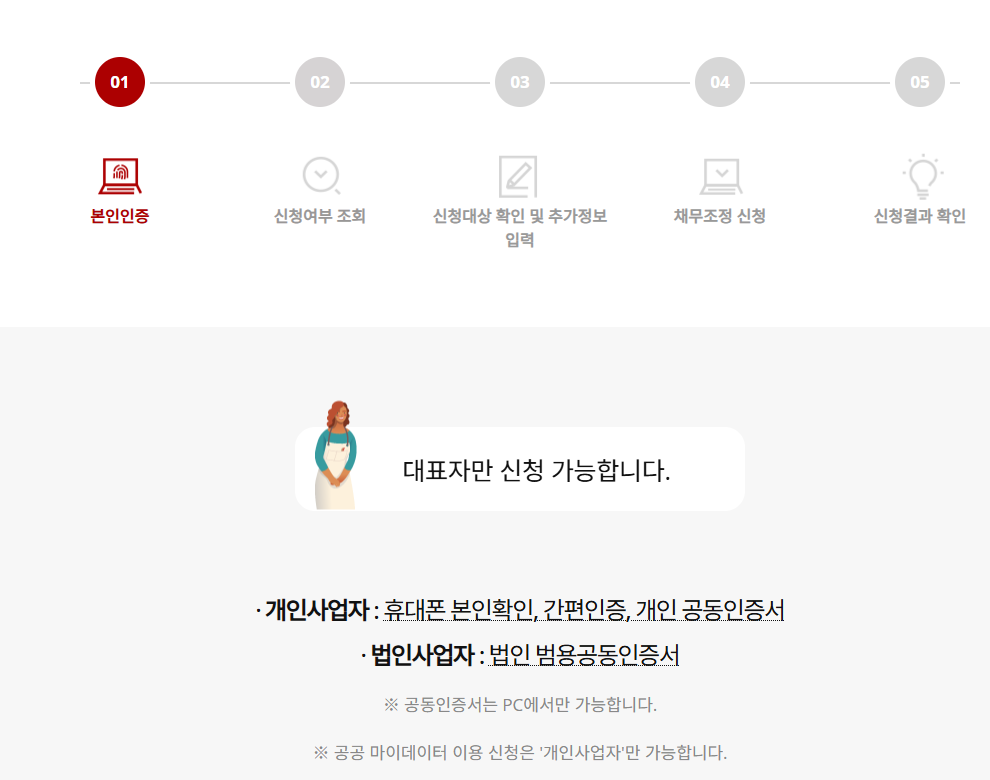990x780 pixels.
Task: Click the lightbulb icon above 신청결과 확인
Action: pos(922,176)
